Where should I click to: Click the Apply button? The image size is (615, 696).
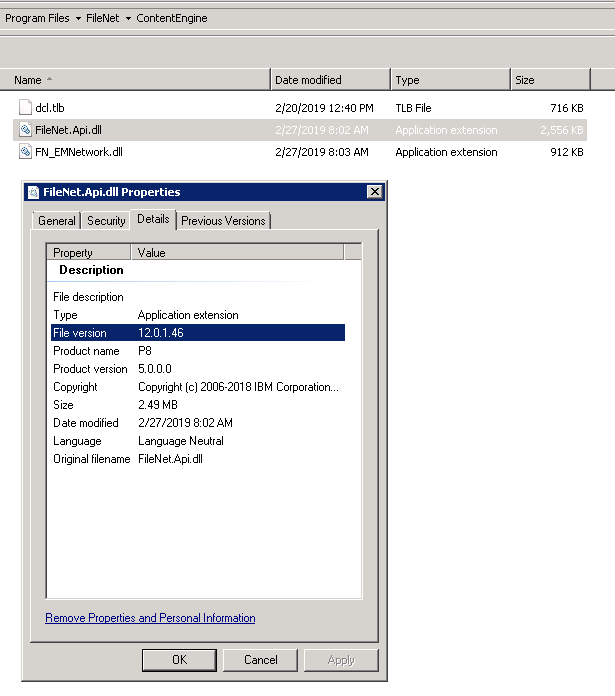click(341, 660)
